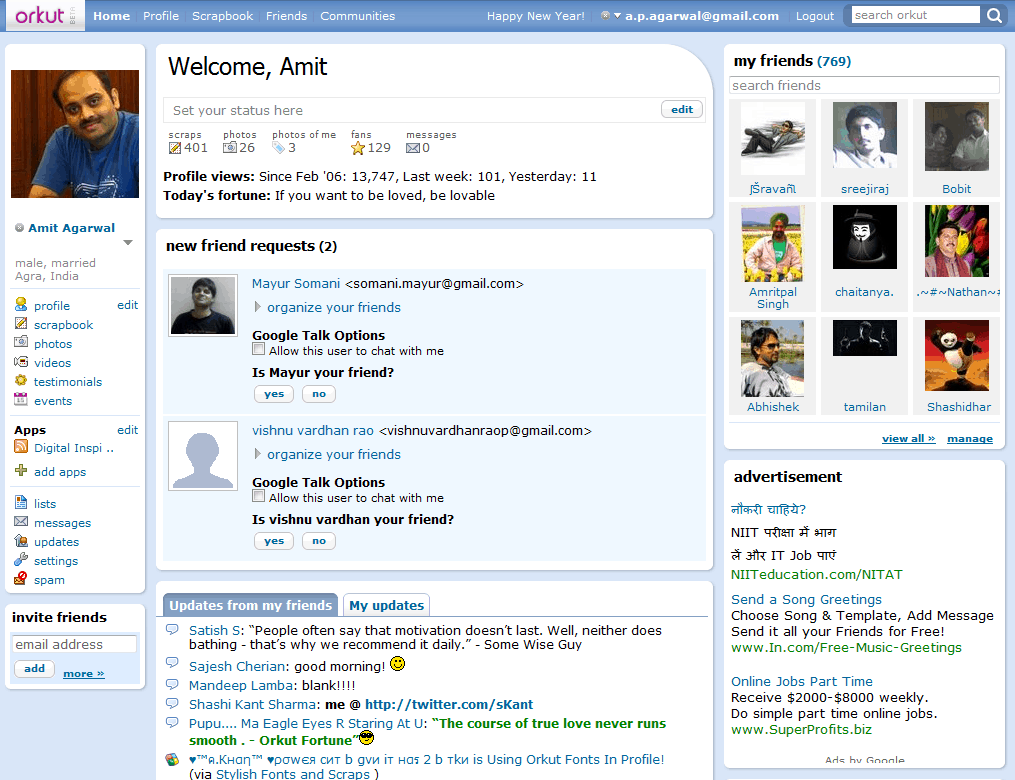Click the spam icon in sidebar
Image resolution: width=1015 pixels, height=780 pixels.
(x=21, y=580)
